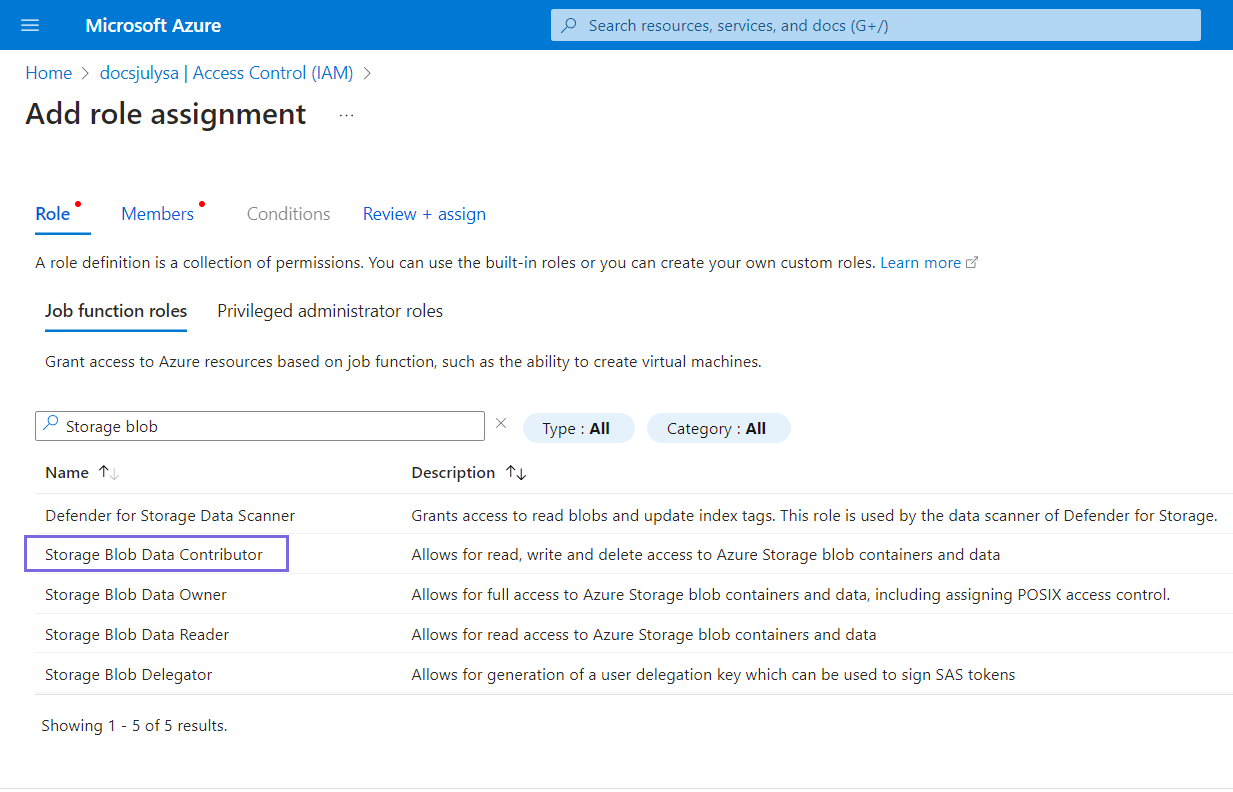Select the Conditions tab
This screenshot has height=792, width=1233.
click(x=288, y=214)
